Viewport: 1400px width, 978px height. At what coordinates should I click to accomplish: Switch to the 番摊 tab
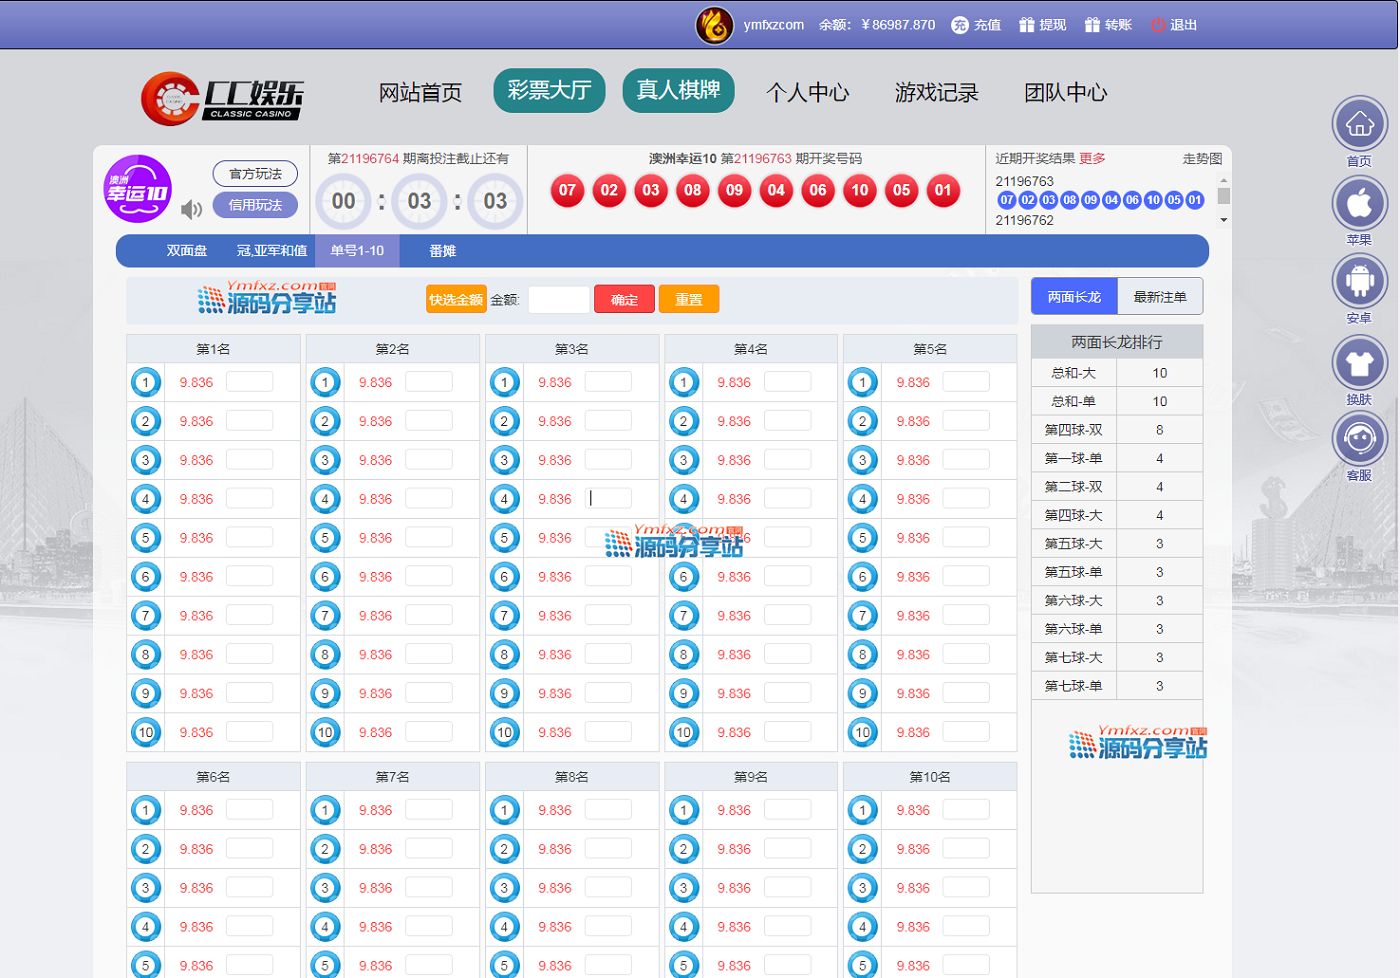pyautogui.click(x=442, y=251)
